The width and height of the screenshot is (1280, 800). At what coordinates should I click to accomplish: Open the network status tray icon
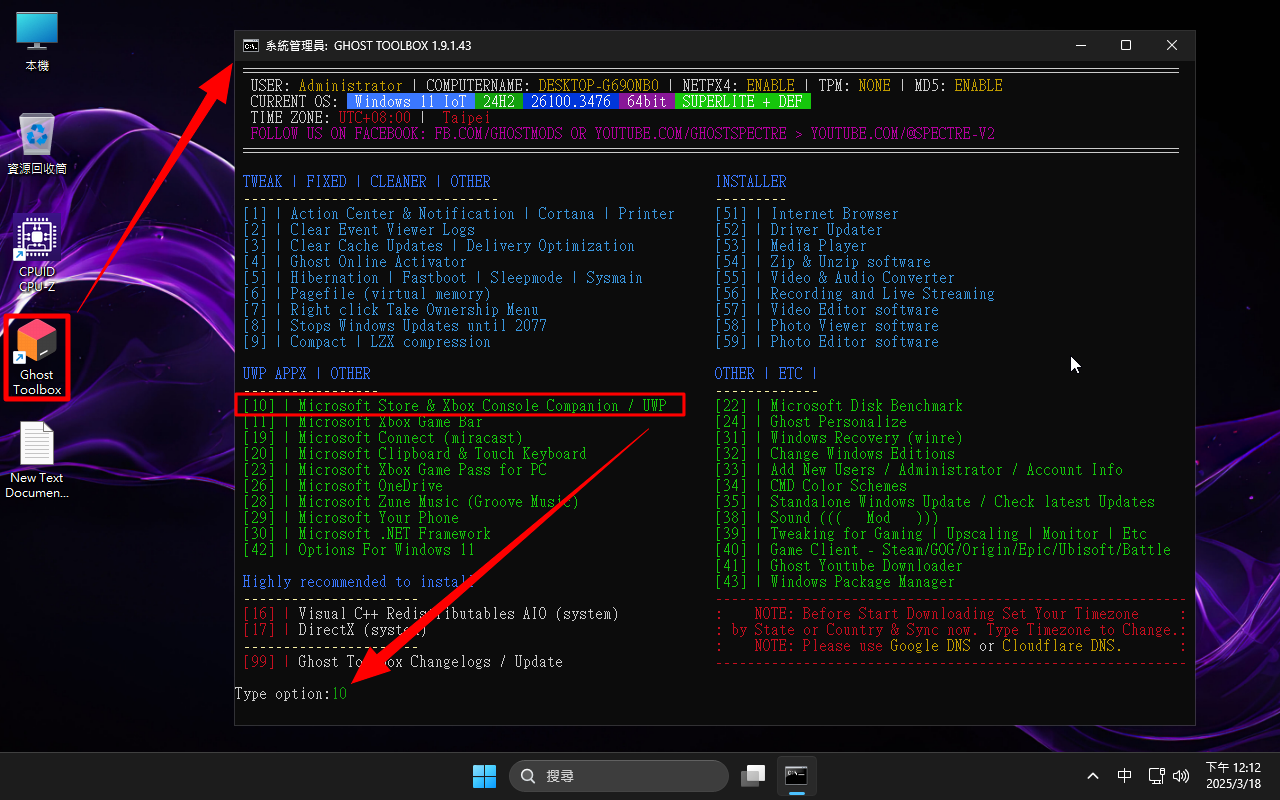pyautogui.click(x=1156, y=776)
